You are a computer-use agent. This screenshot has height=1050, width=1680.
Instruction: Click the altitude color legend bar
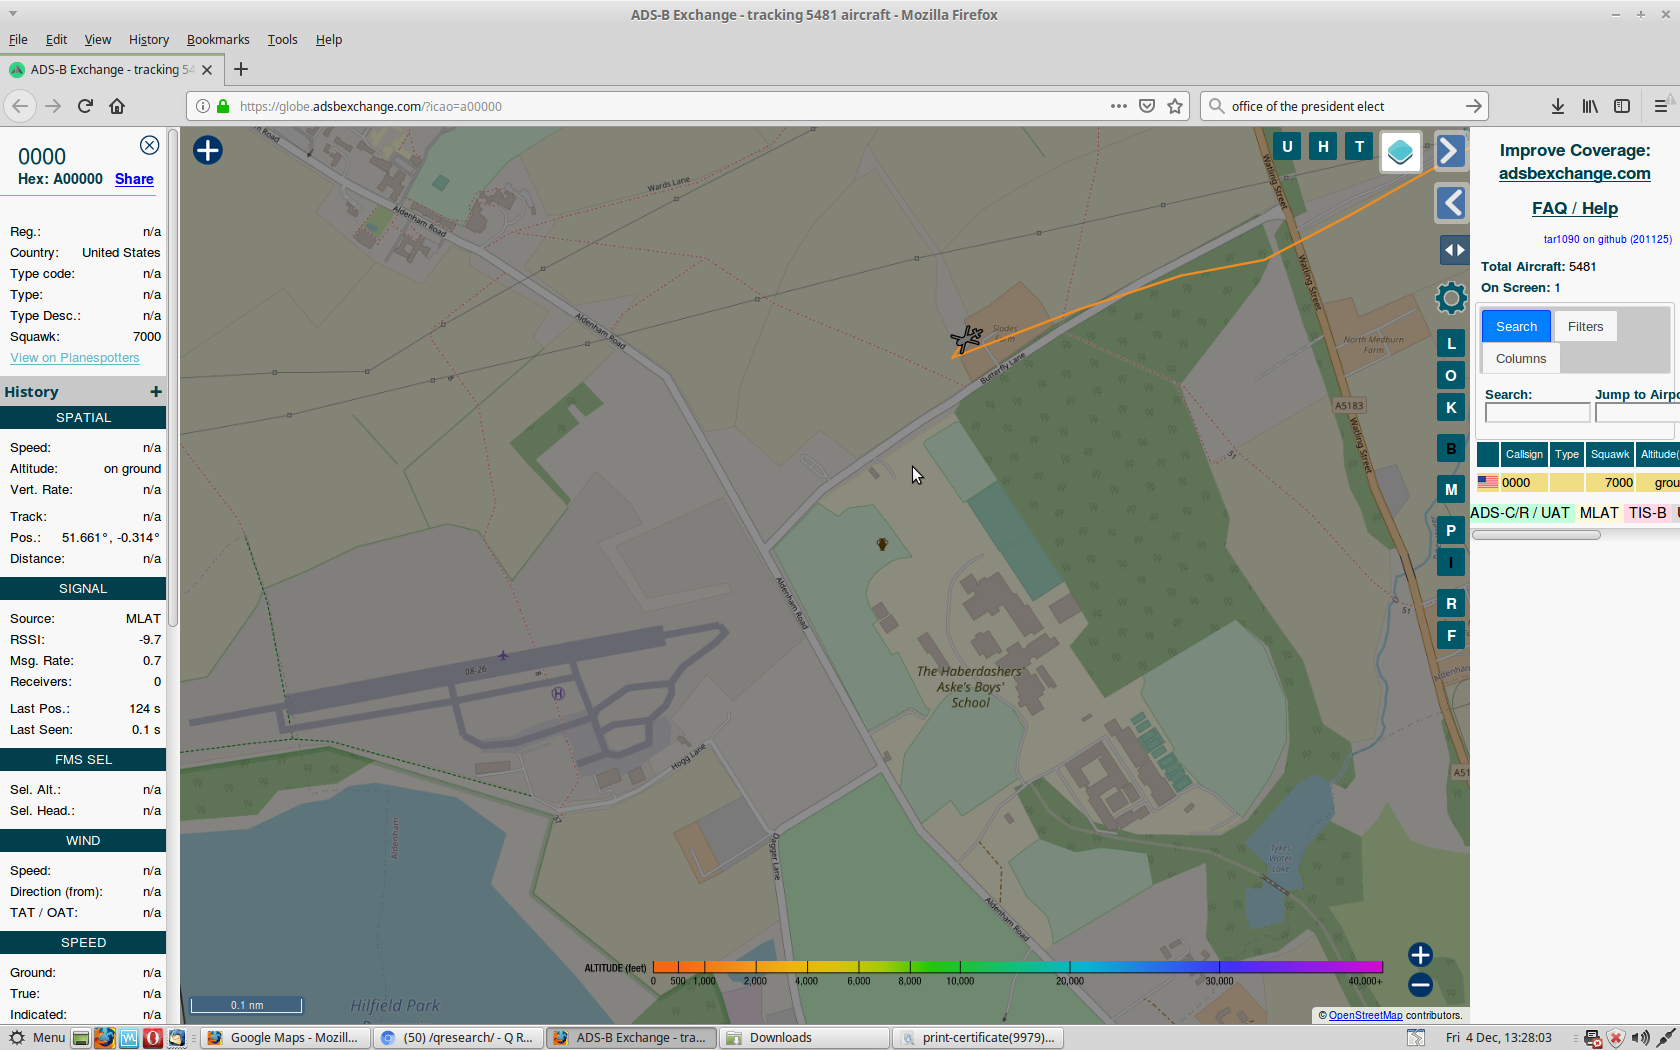[x=1017, y=967]
